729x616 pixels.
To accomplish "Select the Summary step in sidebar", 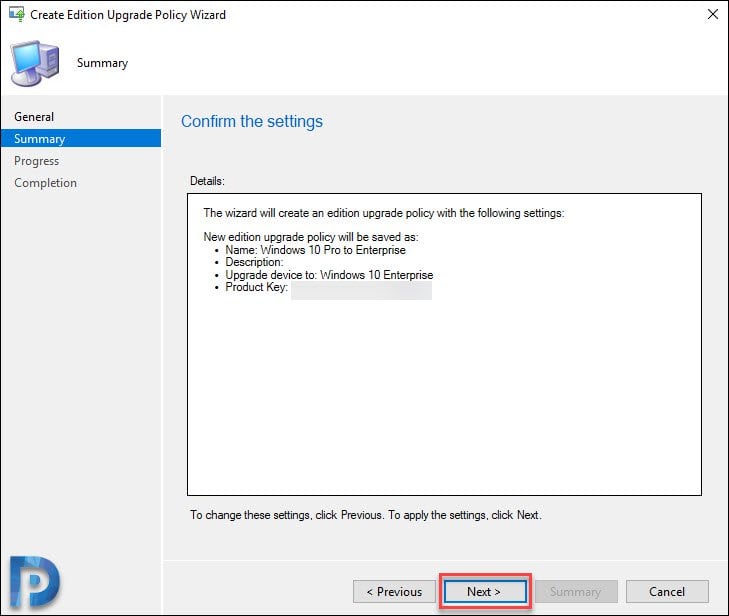I will [x=81, y=139].
